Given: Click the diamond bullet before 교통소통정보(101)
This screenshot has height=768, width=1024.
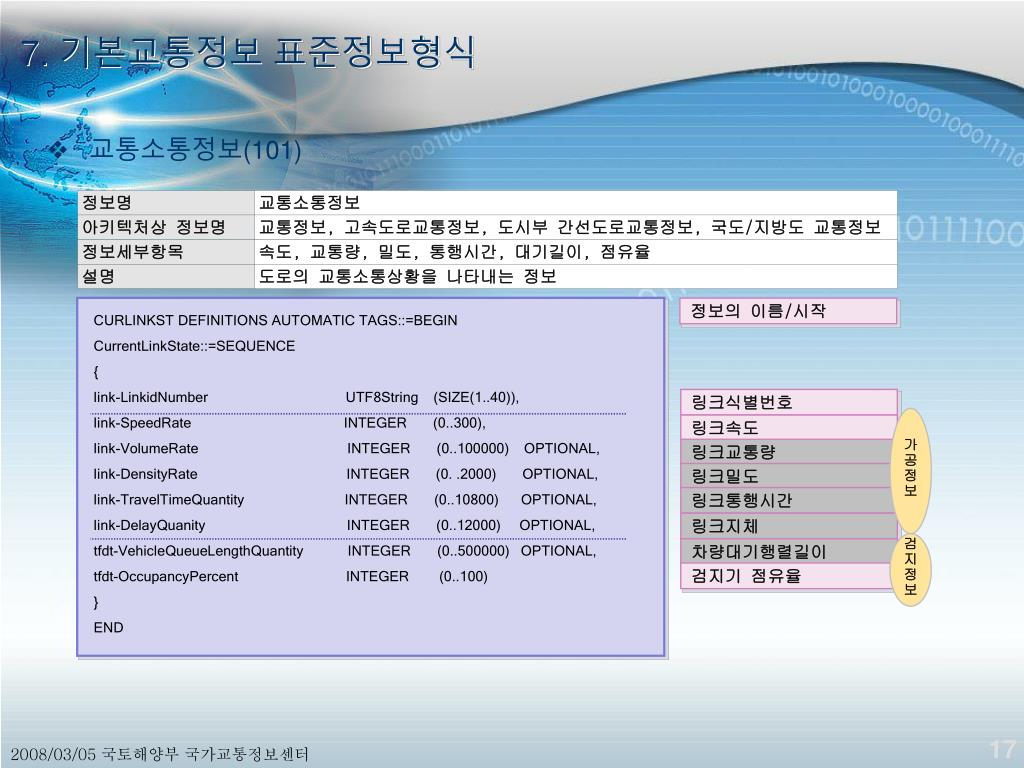Looking at the screenshot, I should 59,150.
